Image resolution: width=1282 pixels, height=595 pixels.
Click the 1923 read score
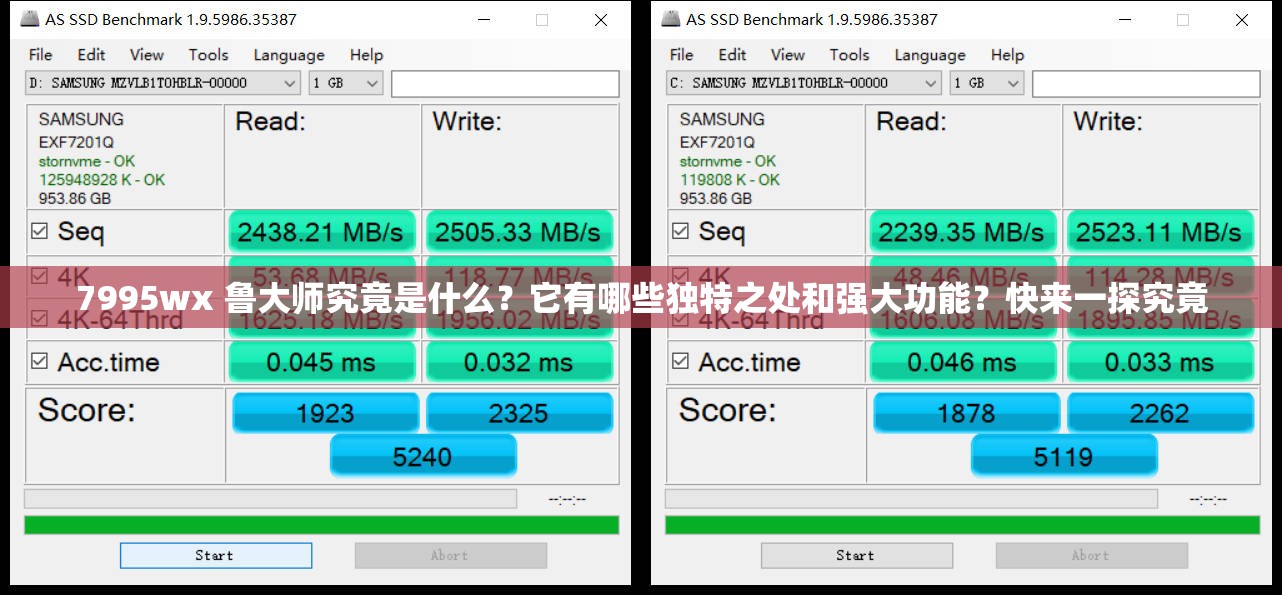click(x=325, y=412)
